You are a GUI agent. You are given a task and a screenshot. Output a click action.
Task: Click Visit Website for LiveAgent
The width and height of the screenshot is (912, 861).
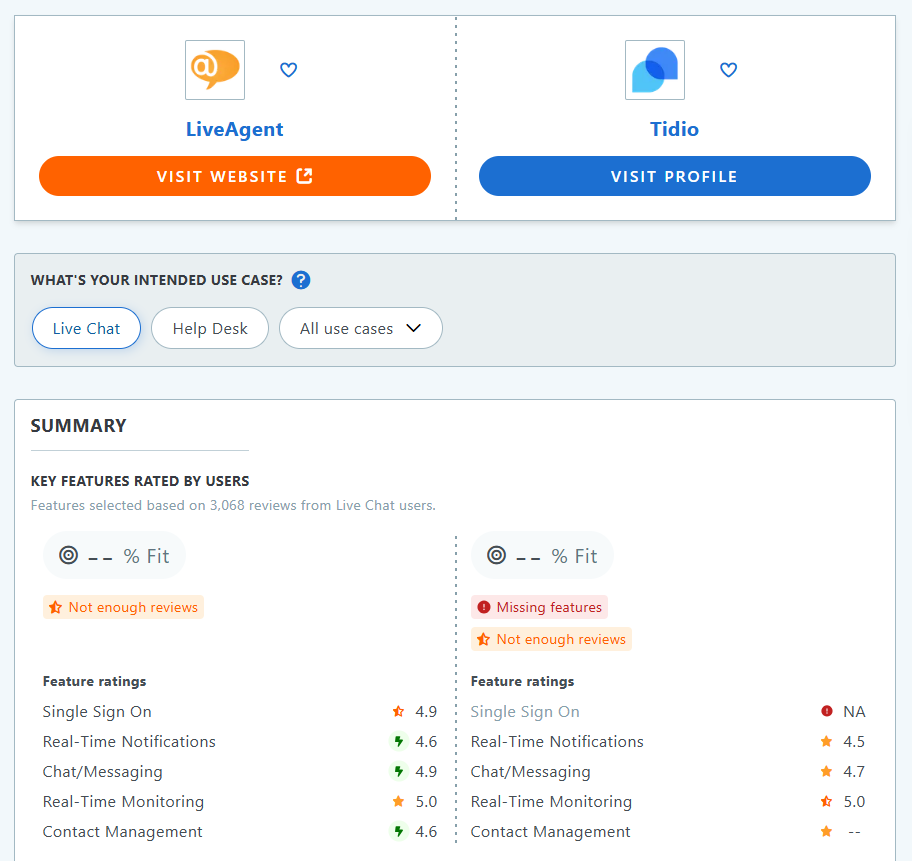234,176
